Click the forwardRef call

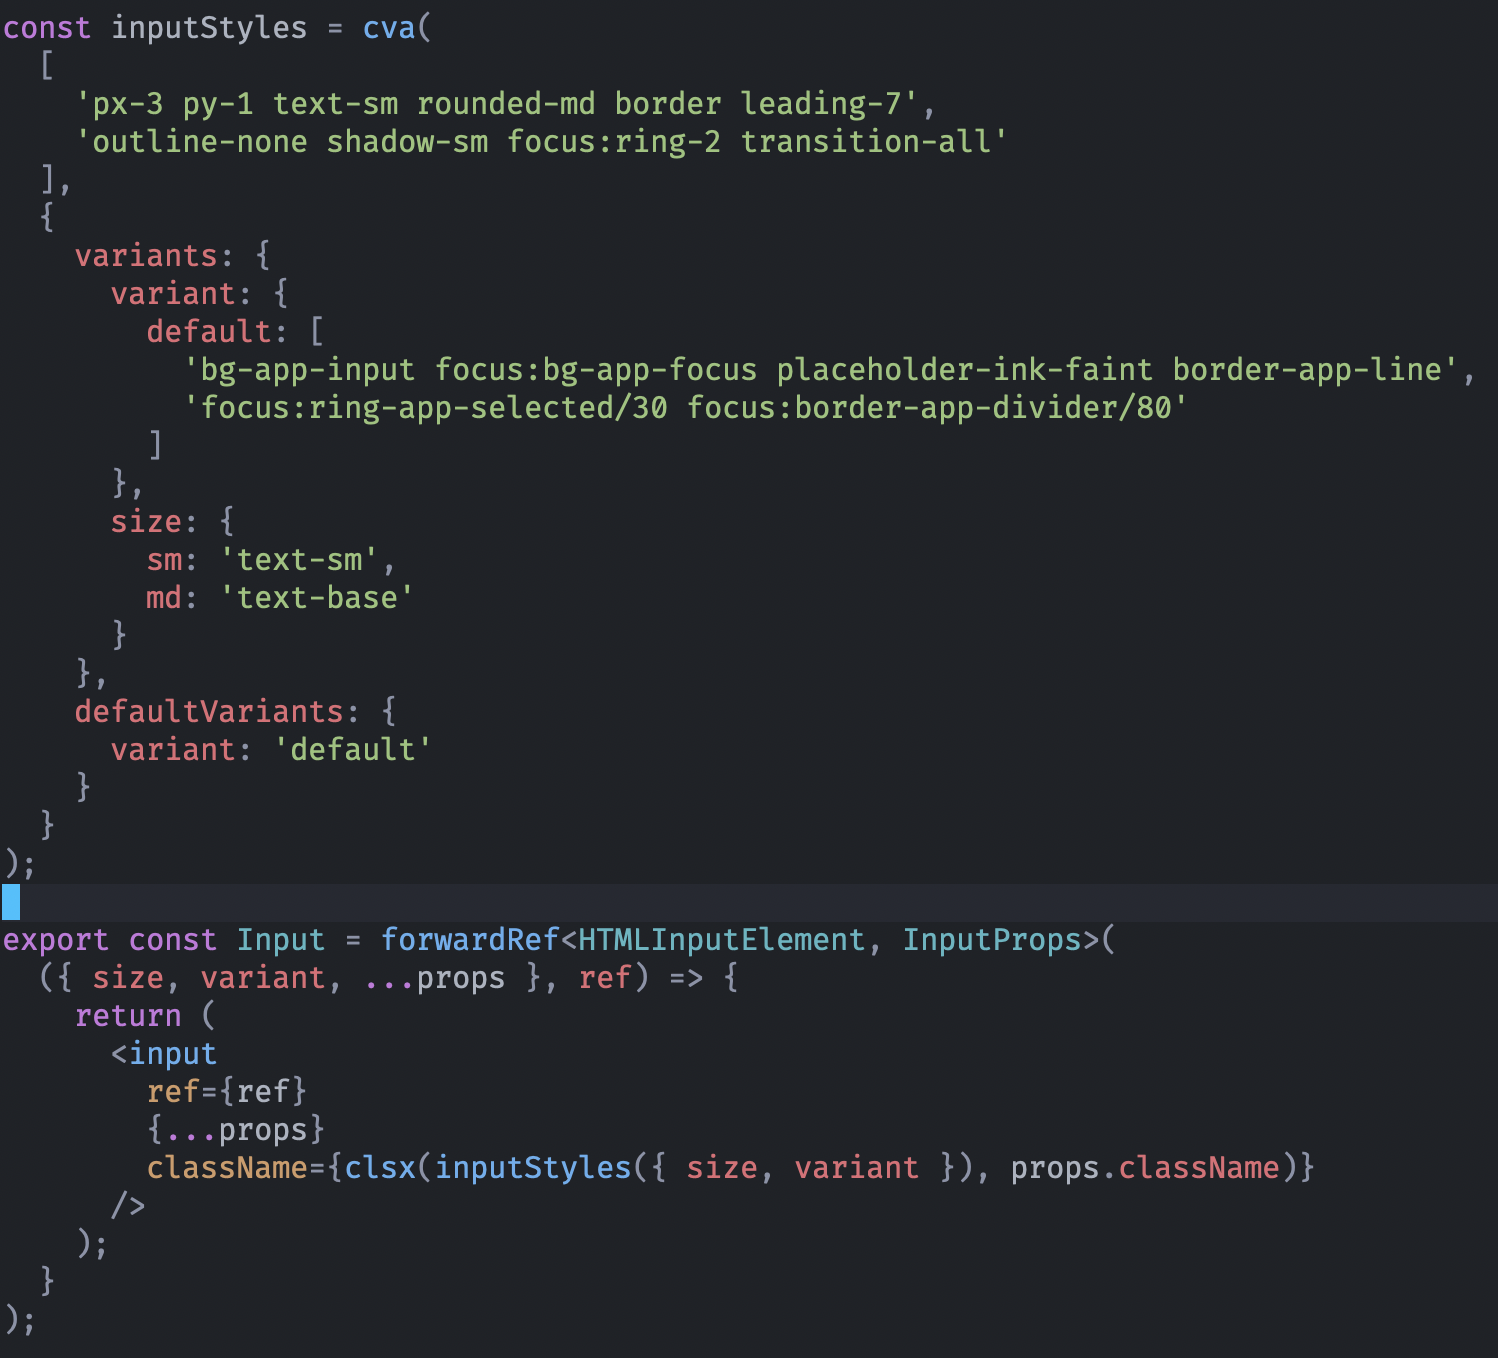pos(469,940)
